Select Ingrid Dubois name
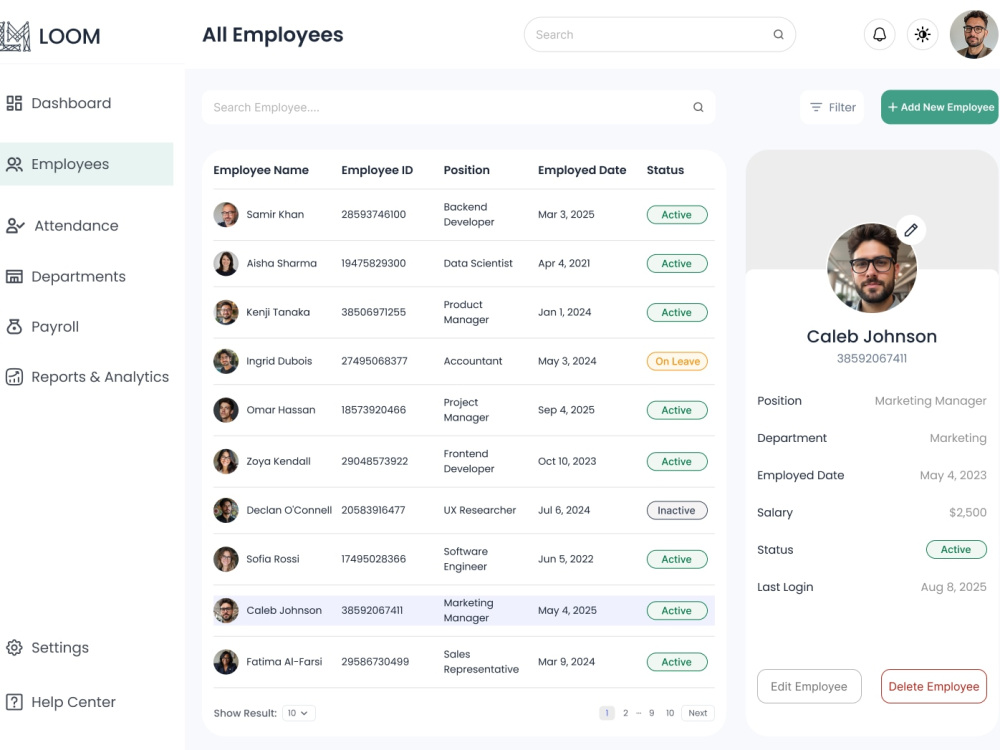Viewport: 1000px width, 750px height. coord(279,361)
